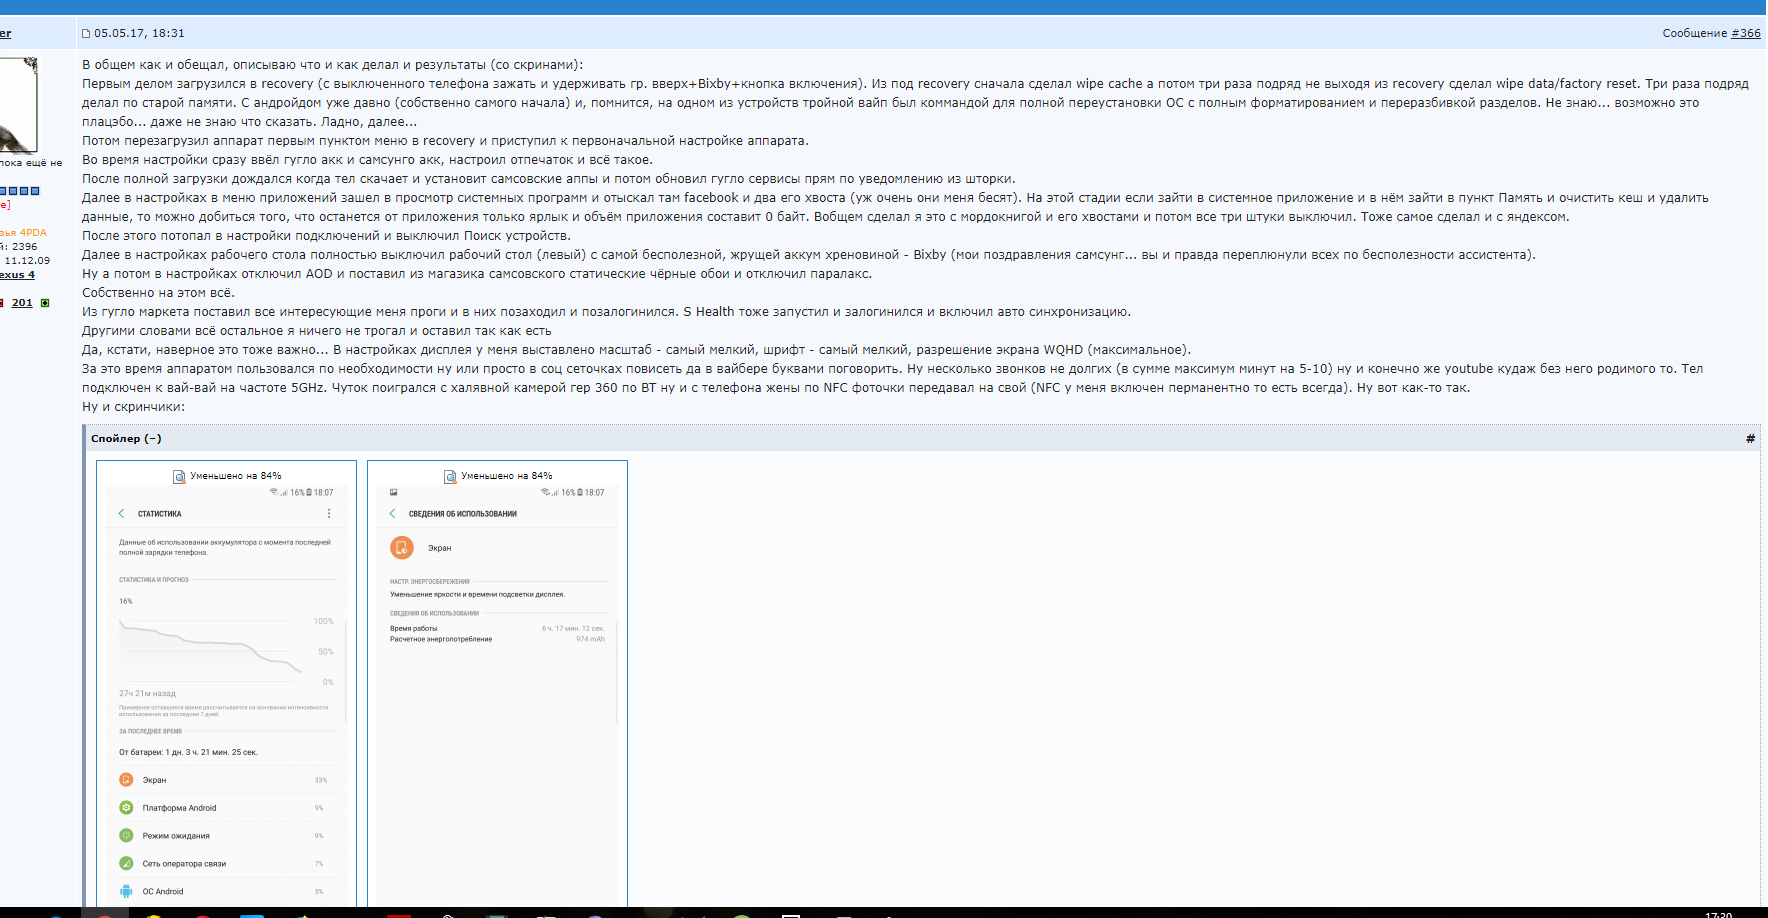Click 'От батареи: 1 дн. 3 ч. 21 мин. 25 сек.'

point(188,753)
